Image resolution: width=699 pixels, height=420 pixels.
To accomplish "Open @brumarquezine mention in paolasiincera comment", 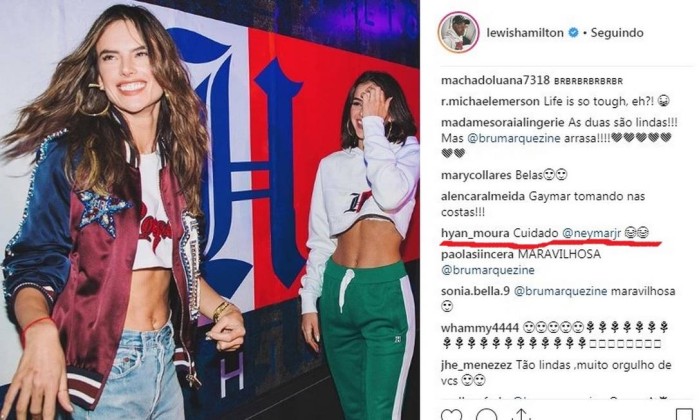I will [x=487, y=270].
